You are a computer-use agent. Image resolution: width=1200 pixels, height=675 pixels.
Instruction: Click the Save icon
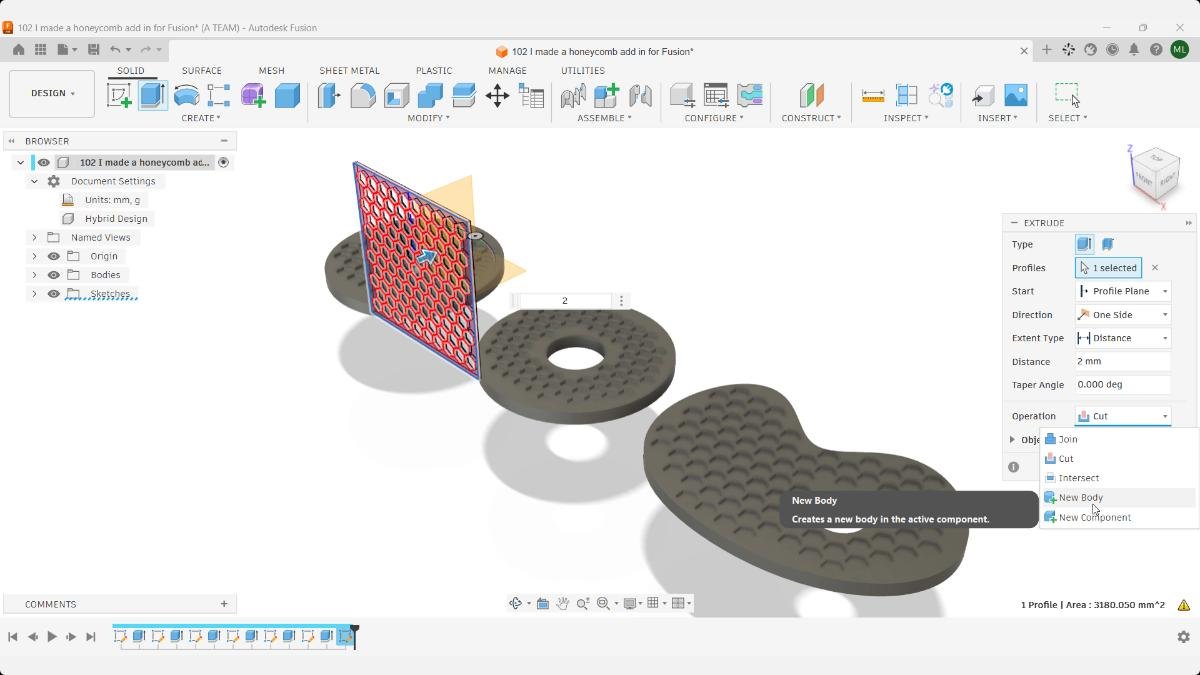tap(93, 49)
